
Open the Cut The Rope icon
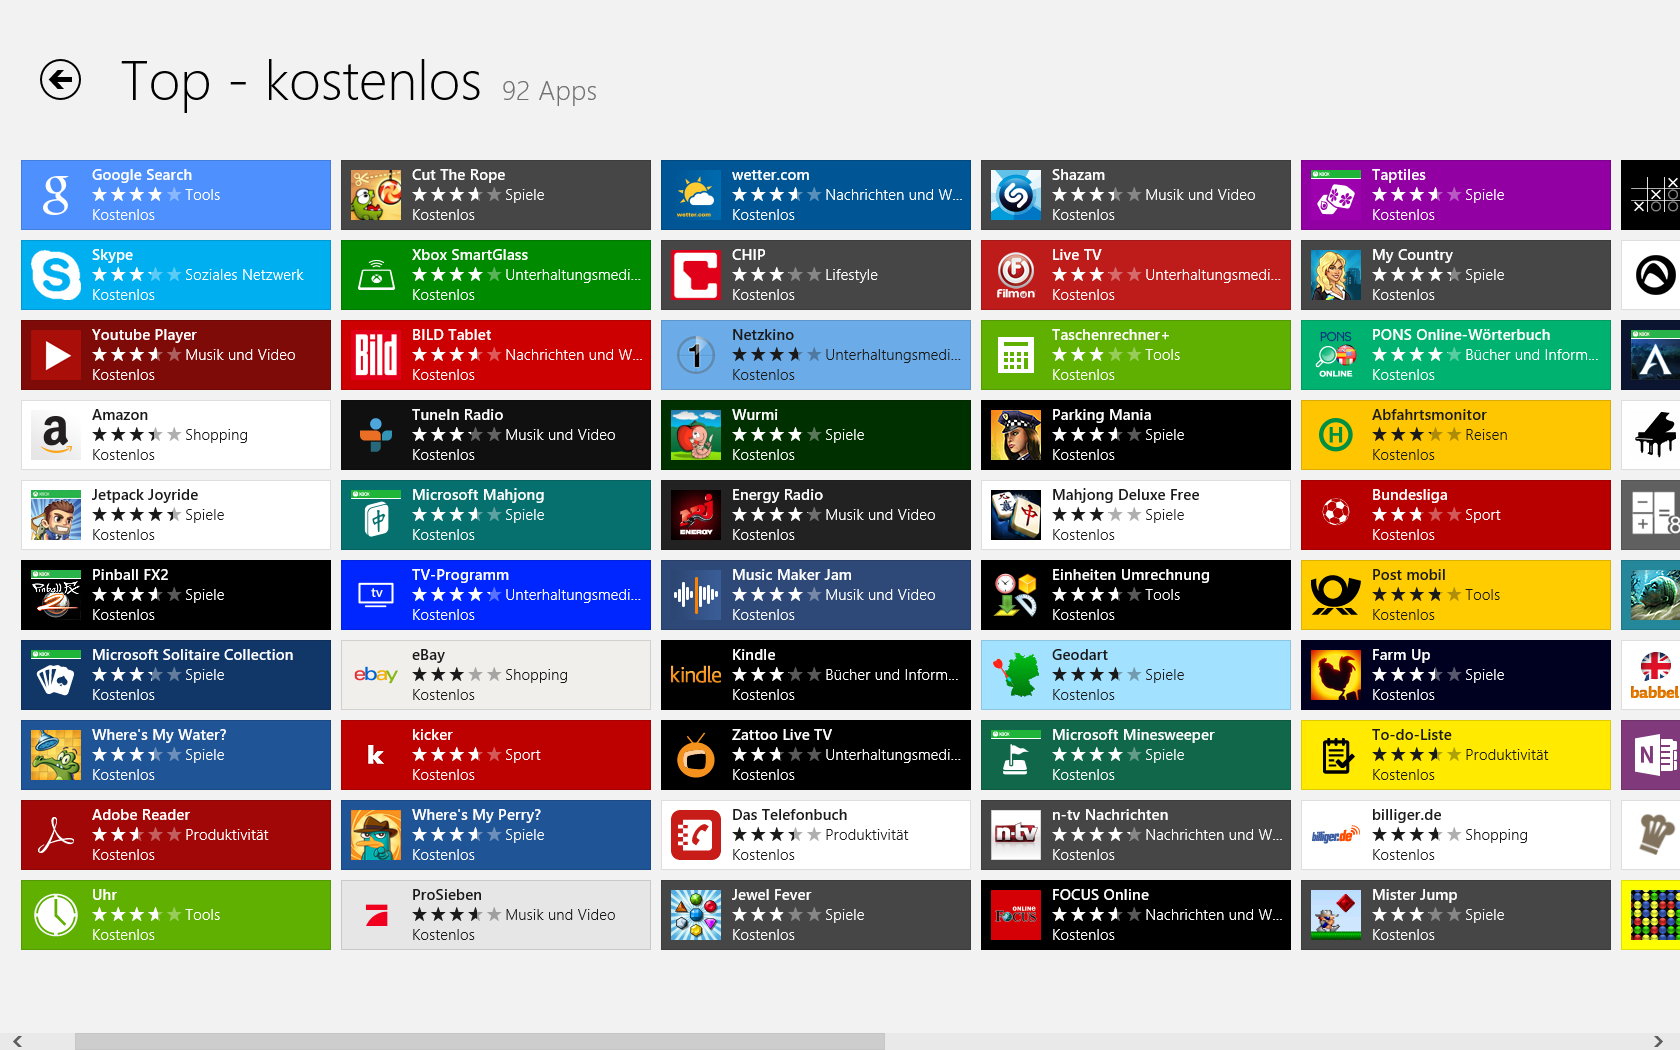(376, 195)
